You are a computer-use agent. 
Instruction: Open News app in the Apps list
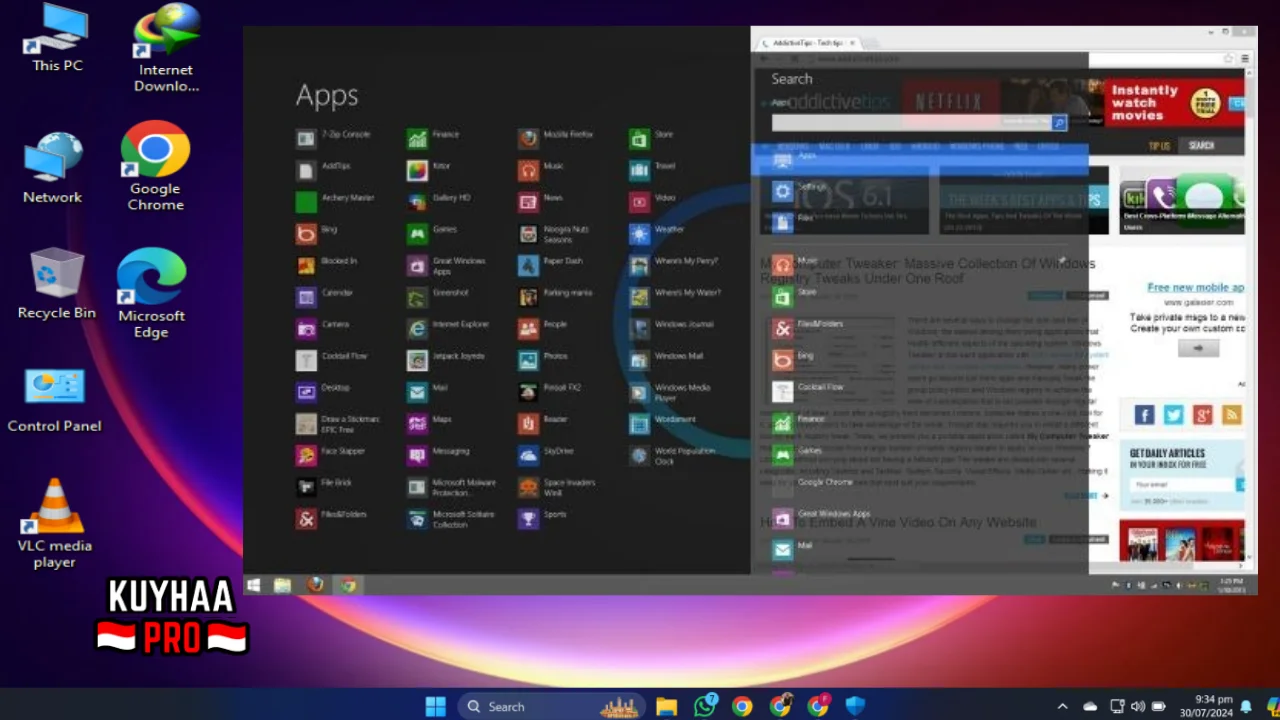coord(541,200)
